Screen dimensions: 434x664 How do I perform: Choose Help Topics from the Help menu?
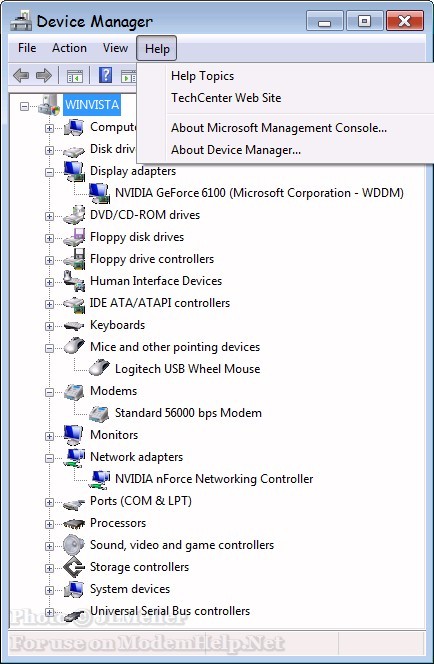202,76
